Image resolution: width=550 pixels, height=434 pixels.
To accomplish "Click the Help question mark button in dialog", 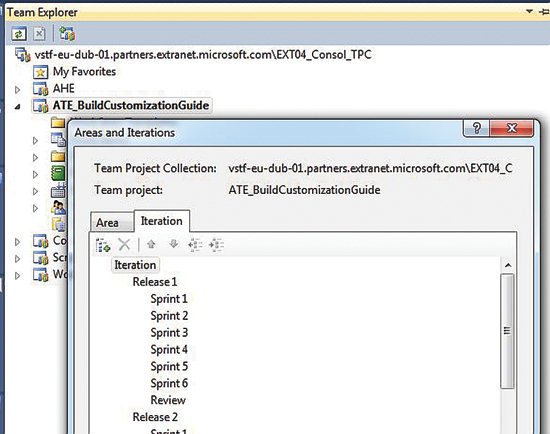I will click(476, 128).
